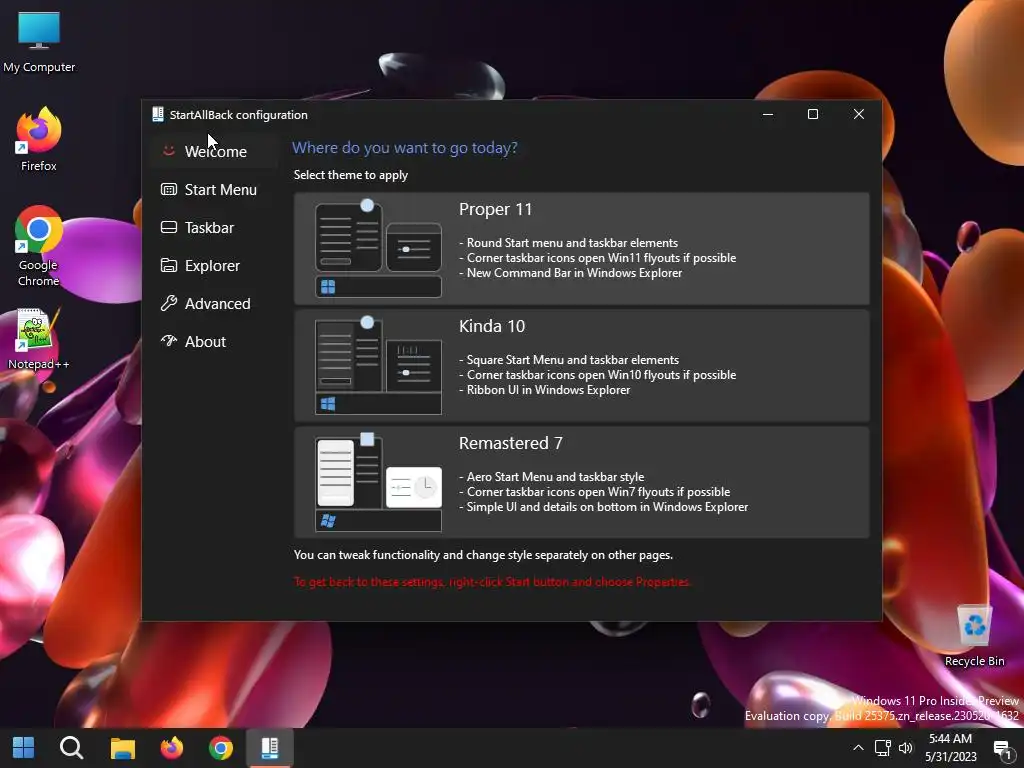Click "Select theme to apply" label
This screenshot has width=1024, height=768.
(351, 175)
